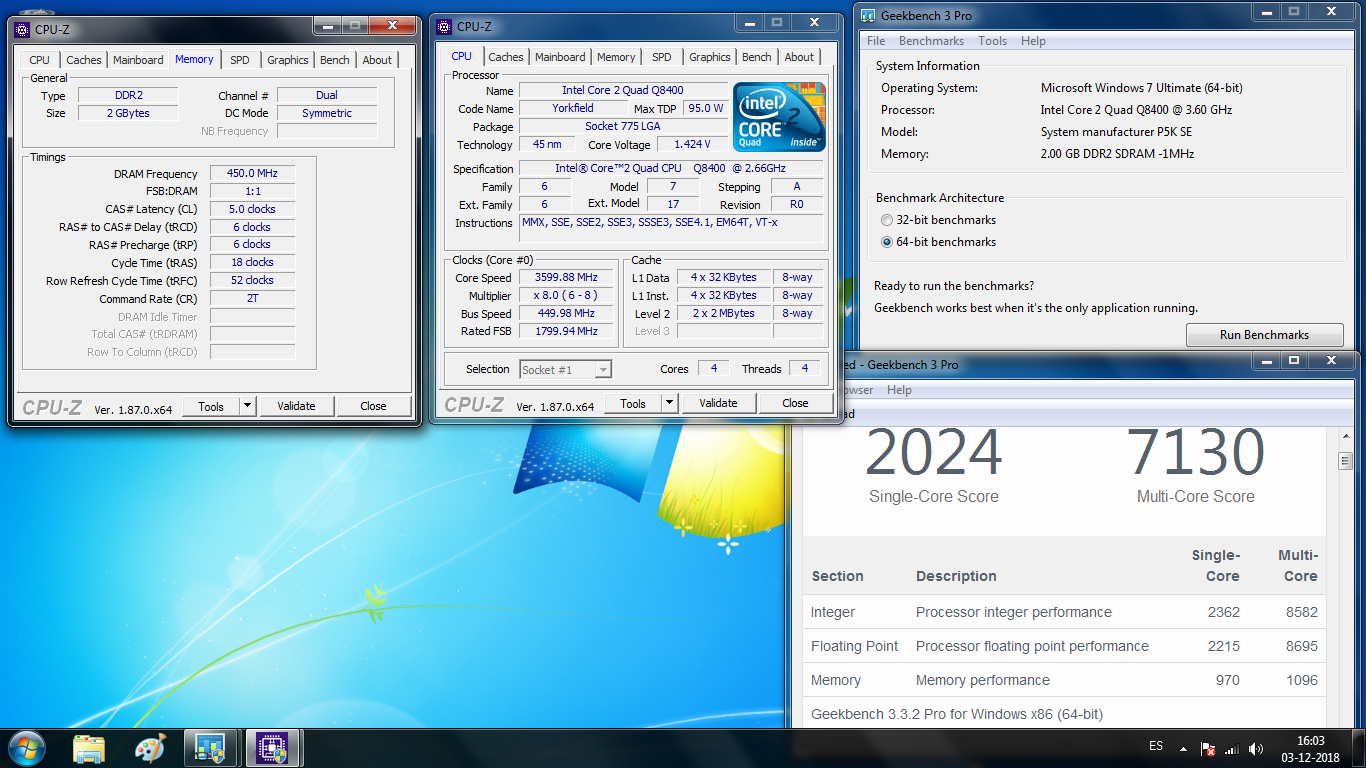This screenshot has height=768, width=1366.
Task: Open Geekbench Benchmarks menu
Action: coord(931,41)
